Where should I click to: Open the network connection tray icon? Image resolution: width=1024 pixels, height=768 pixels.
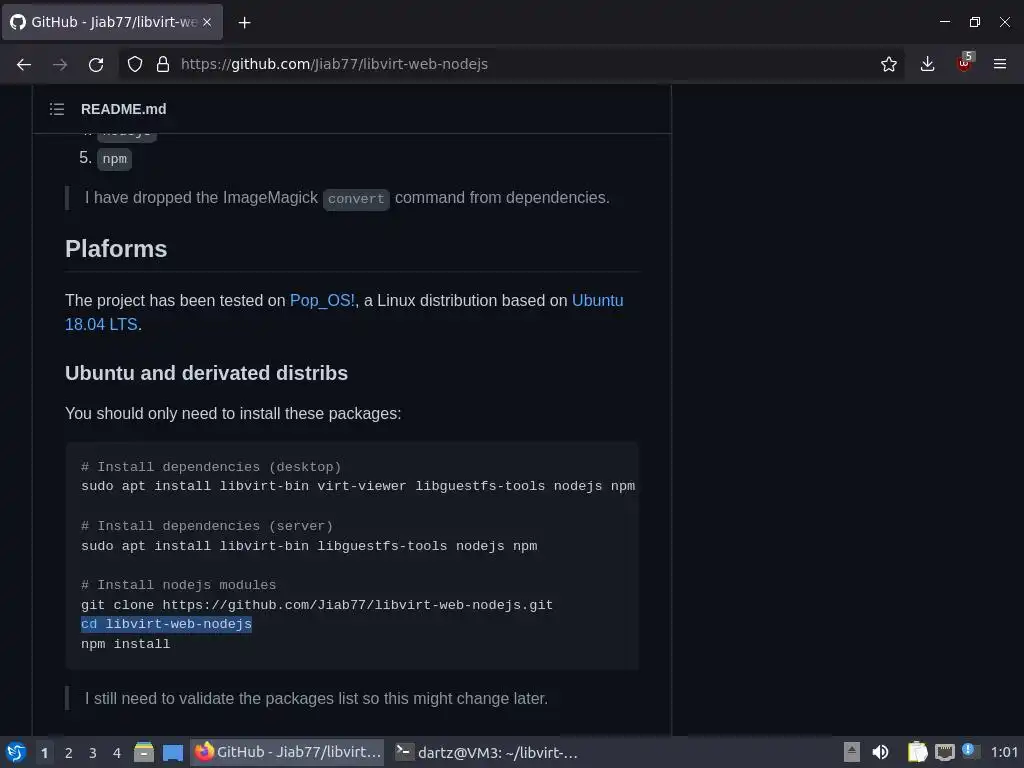tap(944, 752)
